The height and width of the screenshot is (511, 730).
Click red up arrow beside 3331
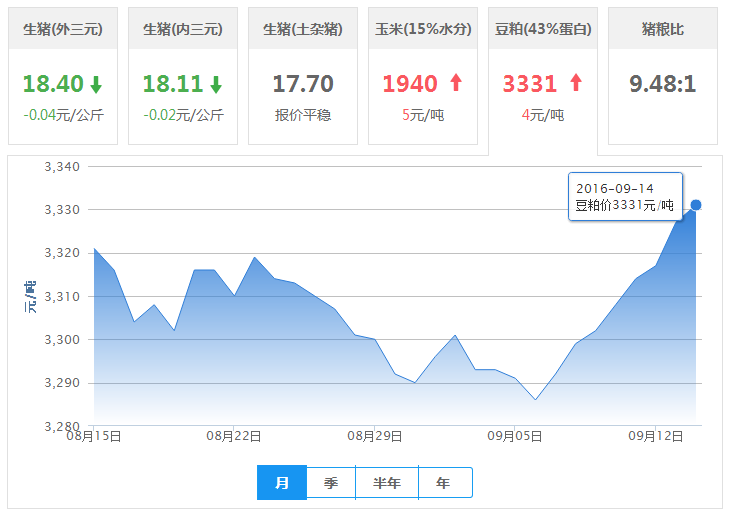pyautogui.click(x=576, y=83)
